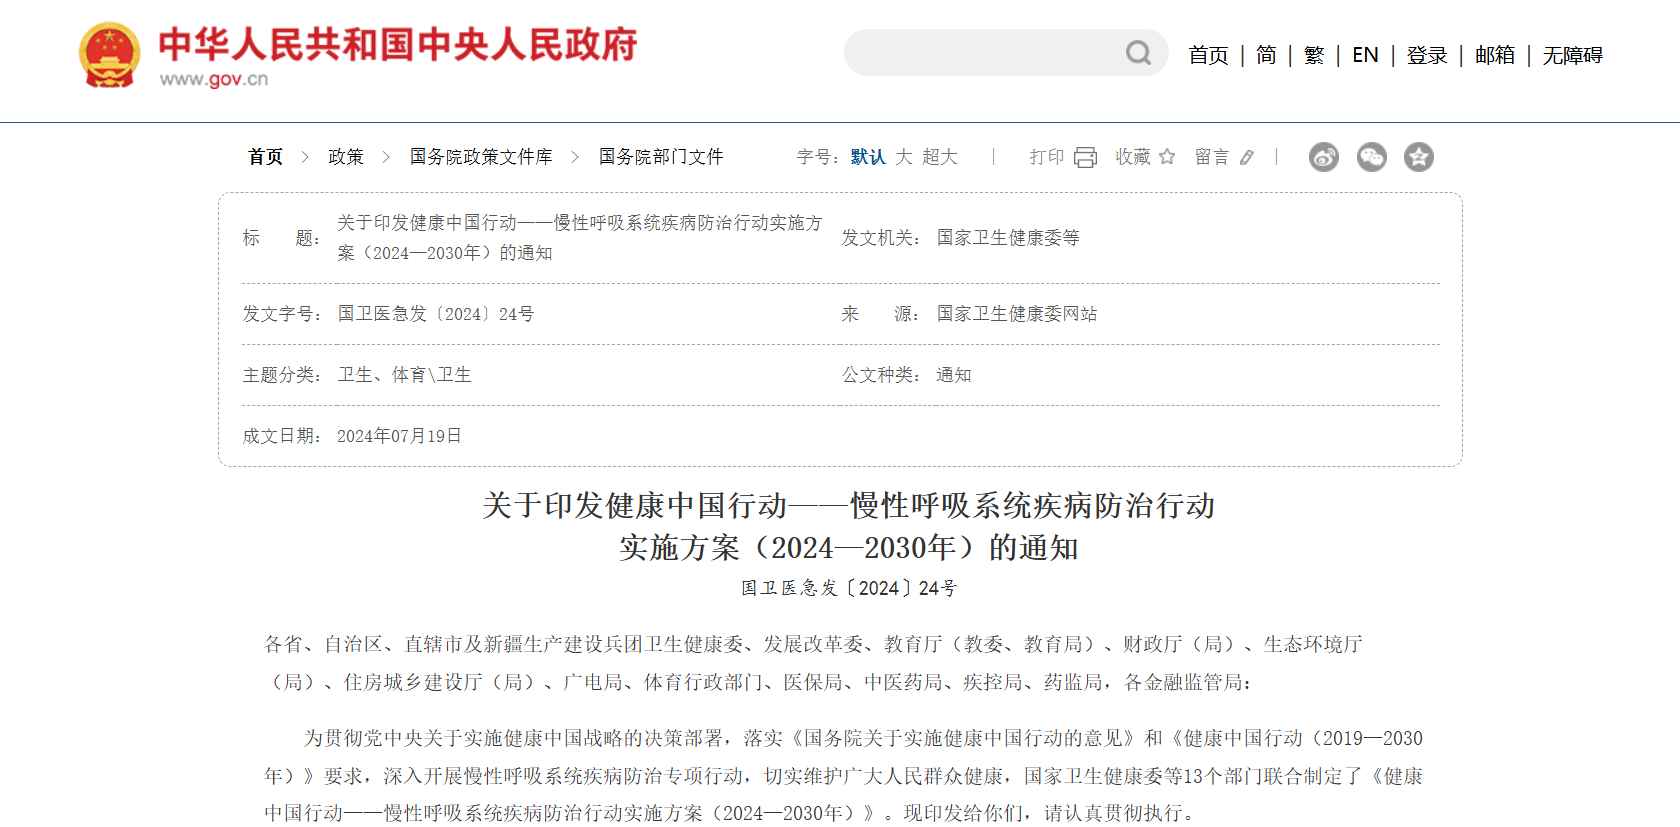Open 邮箱 mailbox link
This screenshot has width=1680, height=827.
(x=1495, y=55)
